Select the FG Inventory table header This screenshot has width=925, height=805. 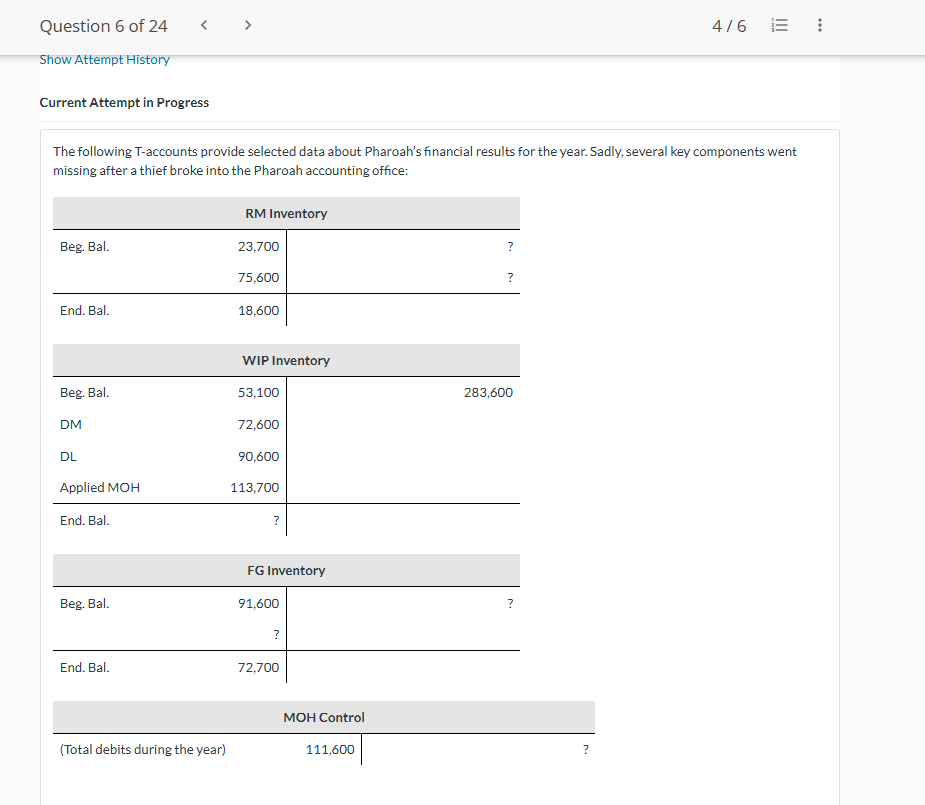[x=286, y=570]
